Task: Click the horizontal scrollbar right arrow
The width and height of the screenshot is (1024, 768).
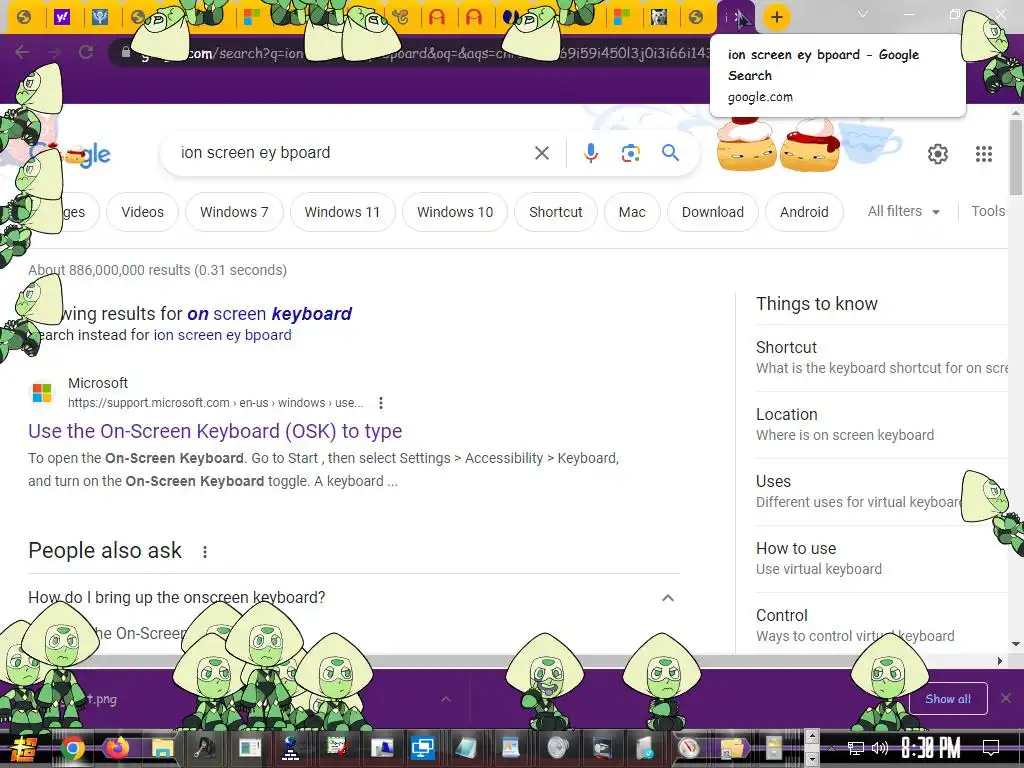Action: click(1000, 661)
